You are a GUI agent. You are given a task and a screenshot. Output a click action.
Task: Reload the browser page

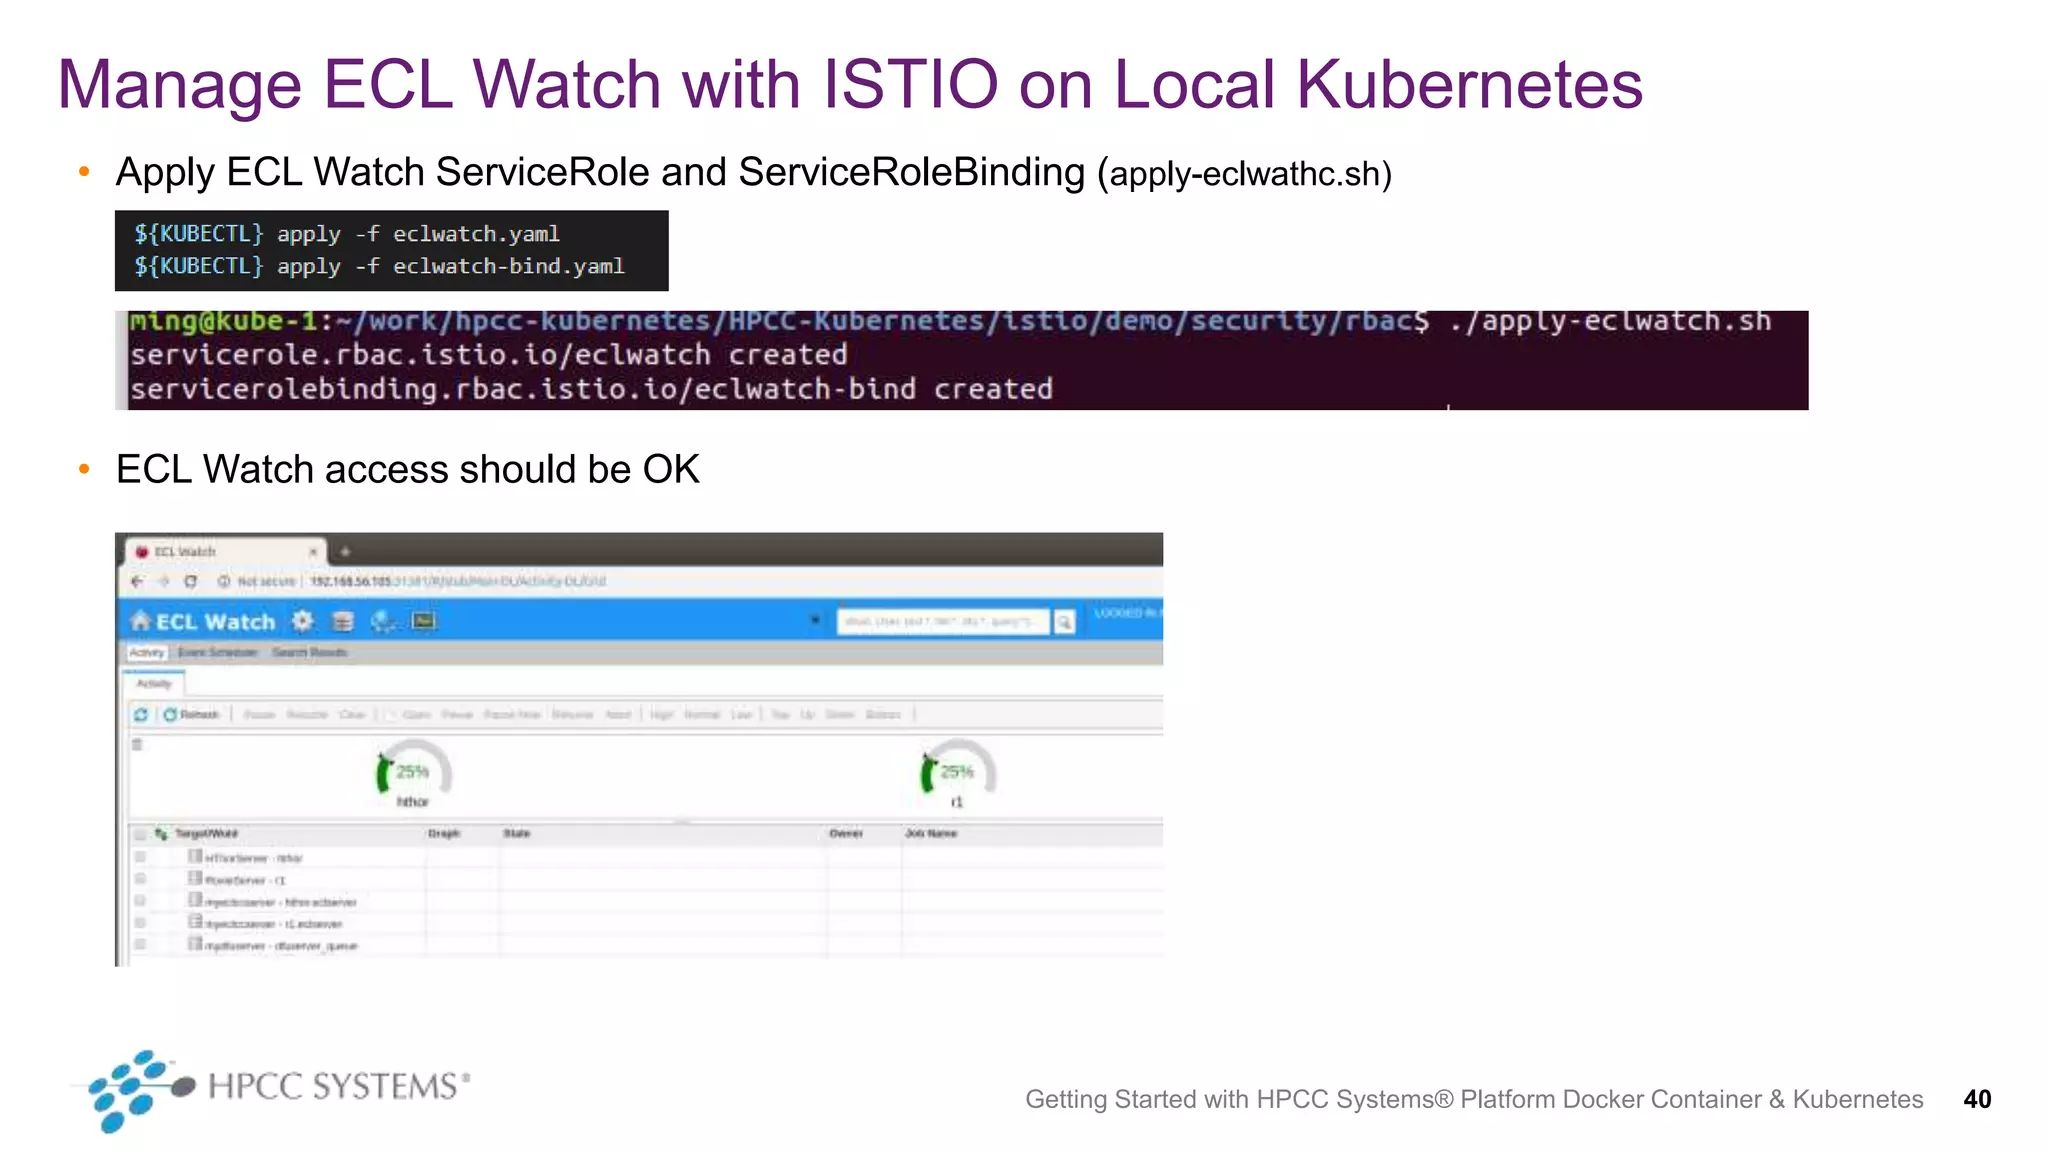190,581
